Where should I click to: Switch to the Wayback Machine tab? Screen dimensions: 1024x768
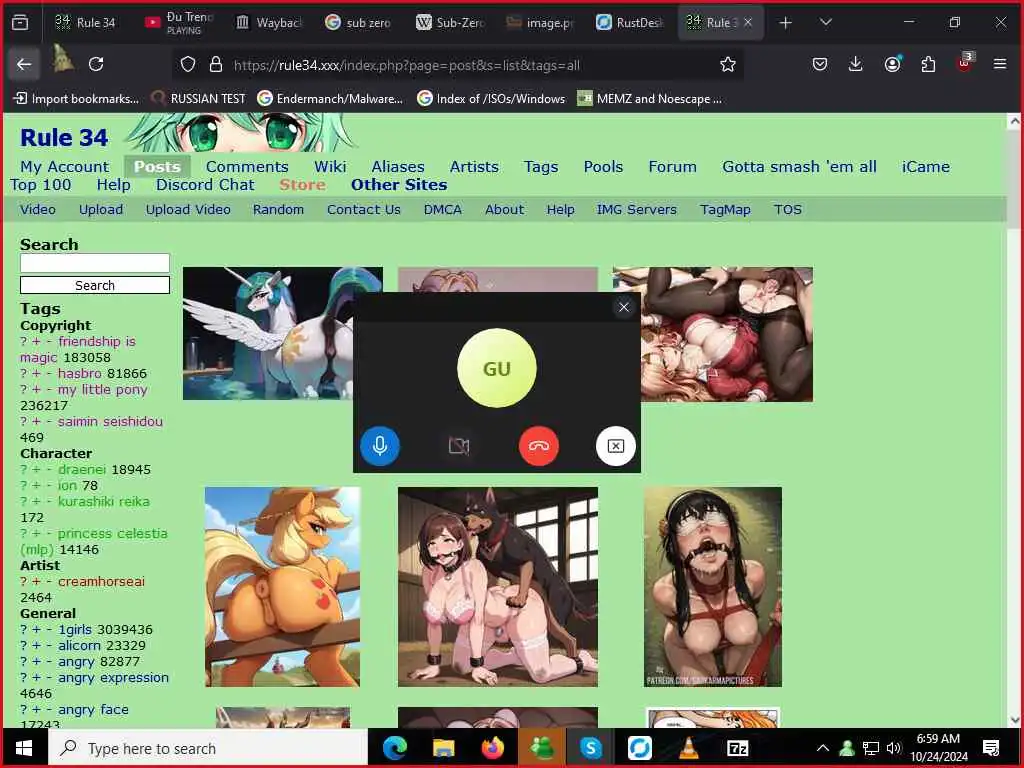pyautogui.click(x=269, y=23)
